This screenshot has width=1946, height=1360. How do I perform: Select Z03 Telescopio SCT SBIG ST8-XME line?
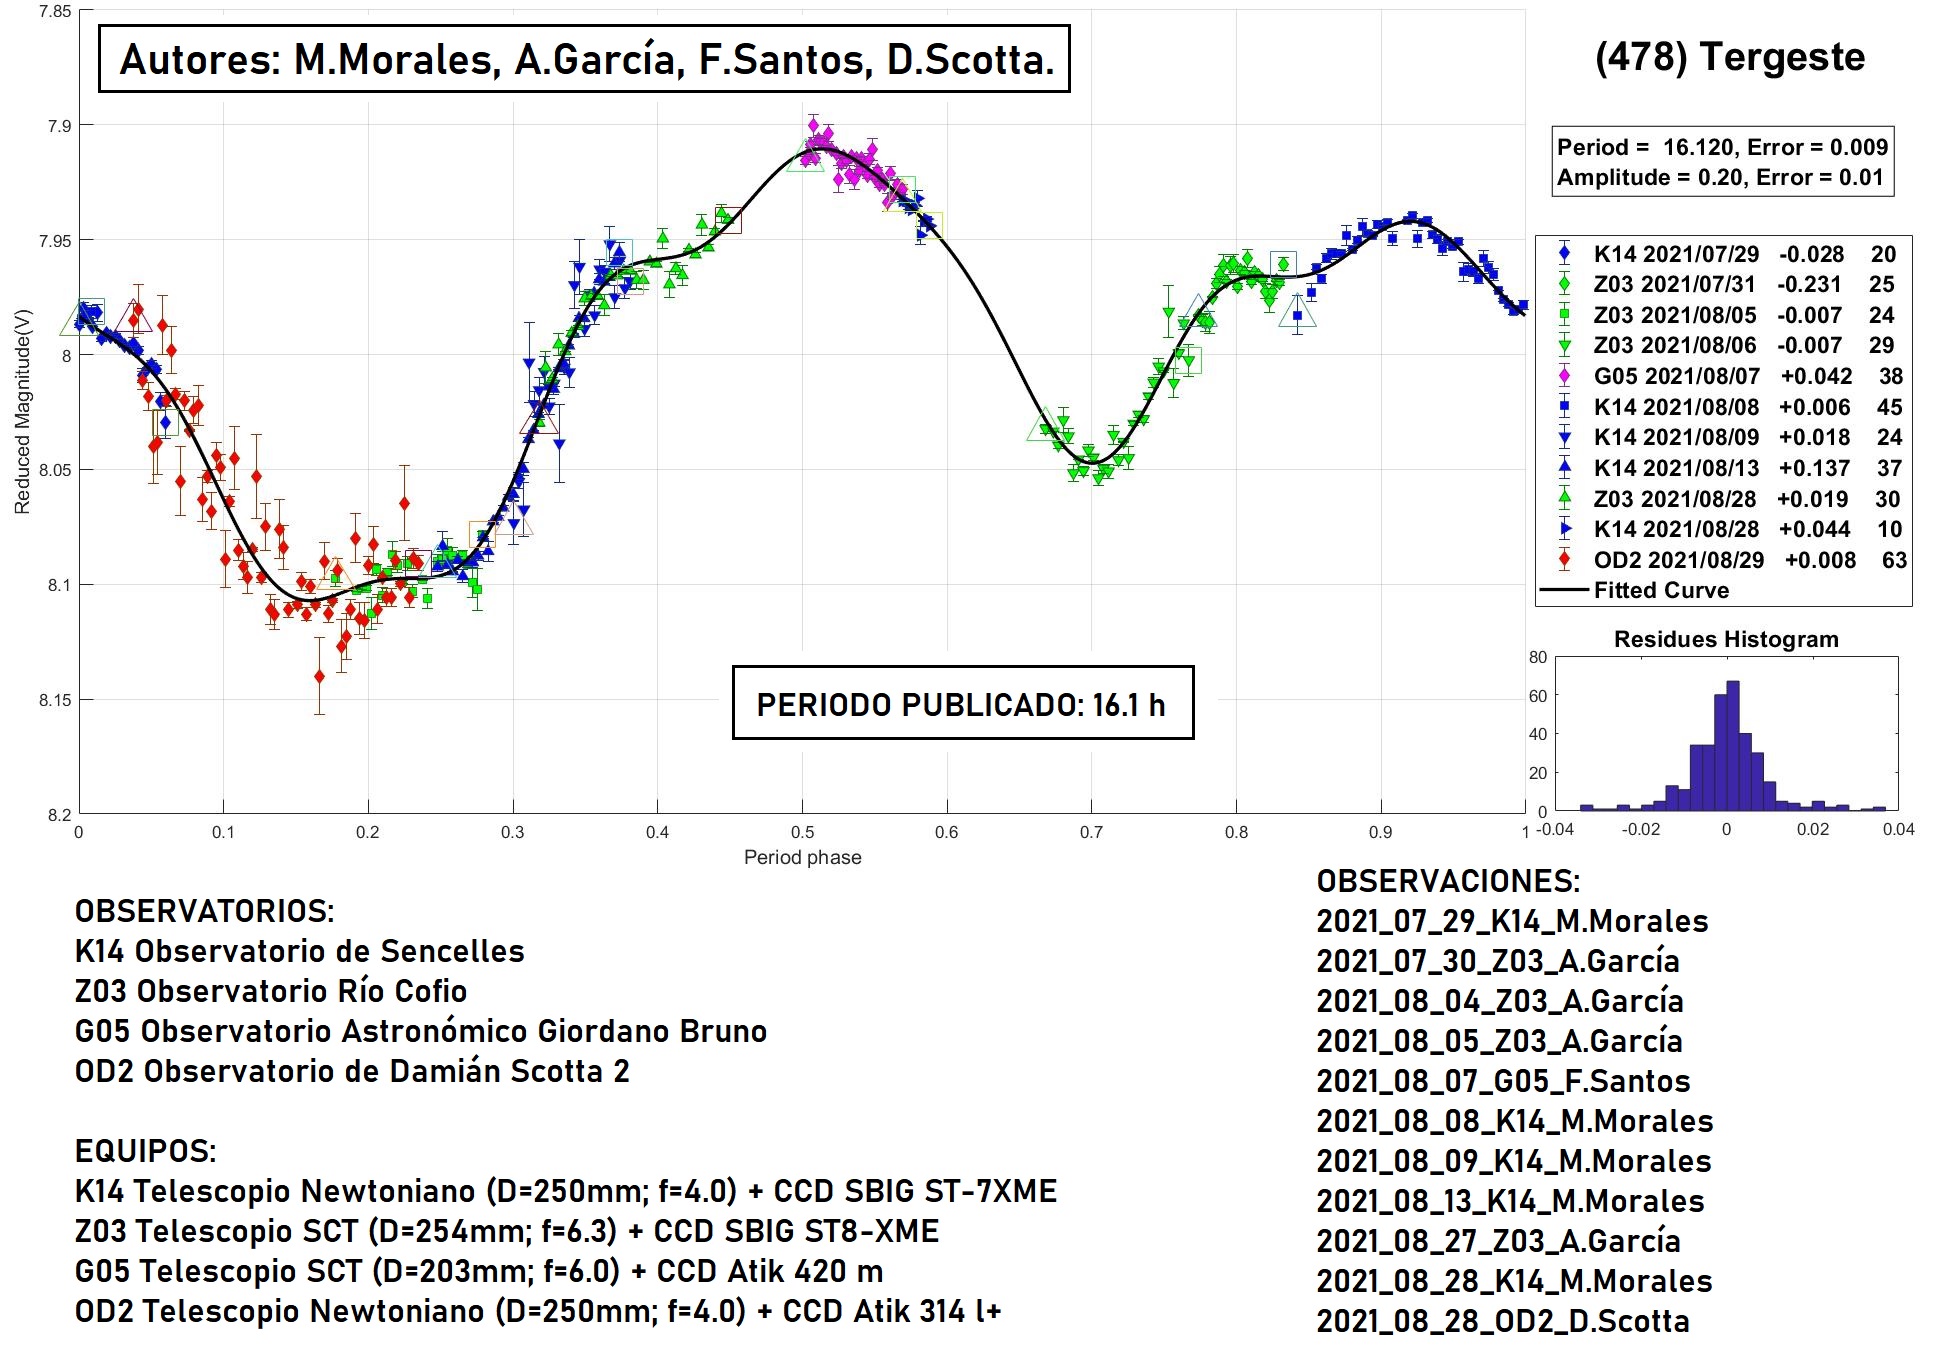click(x=507, y=1231)
